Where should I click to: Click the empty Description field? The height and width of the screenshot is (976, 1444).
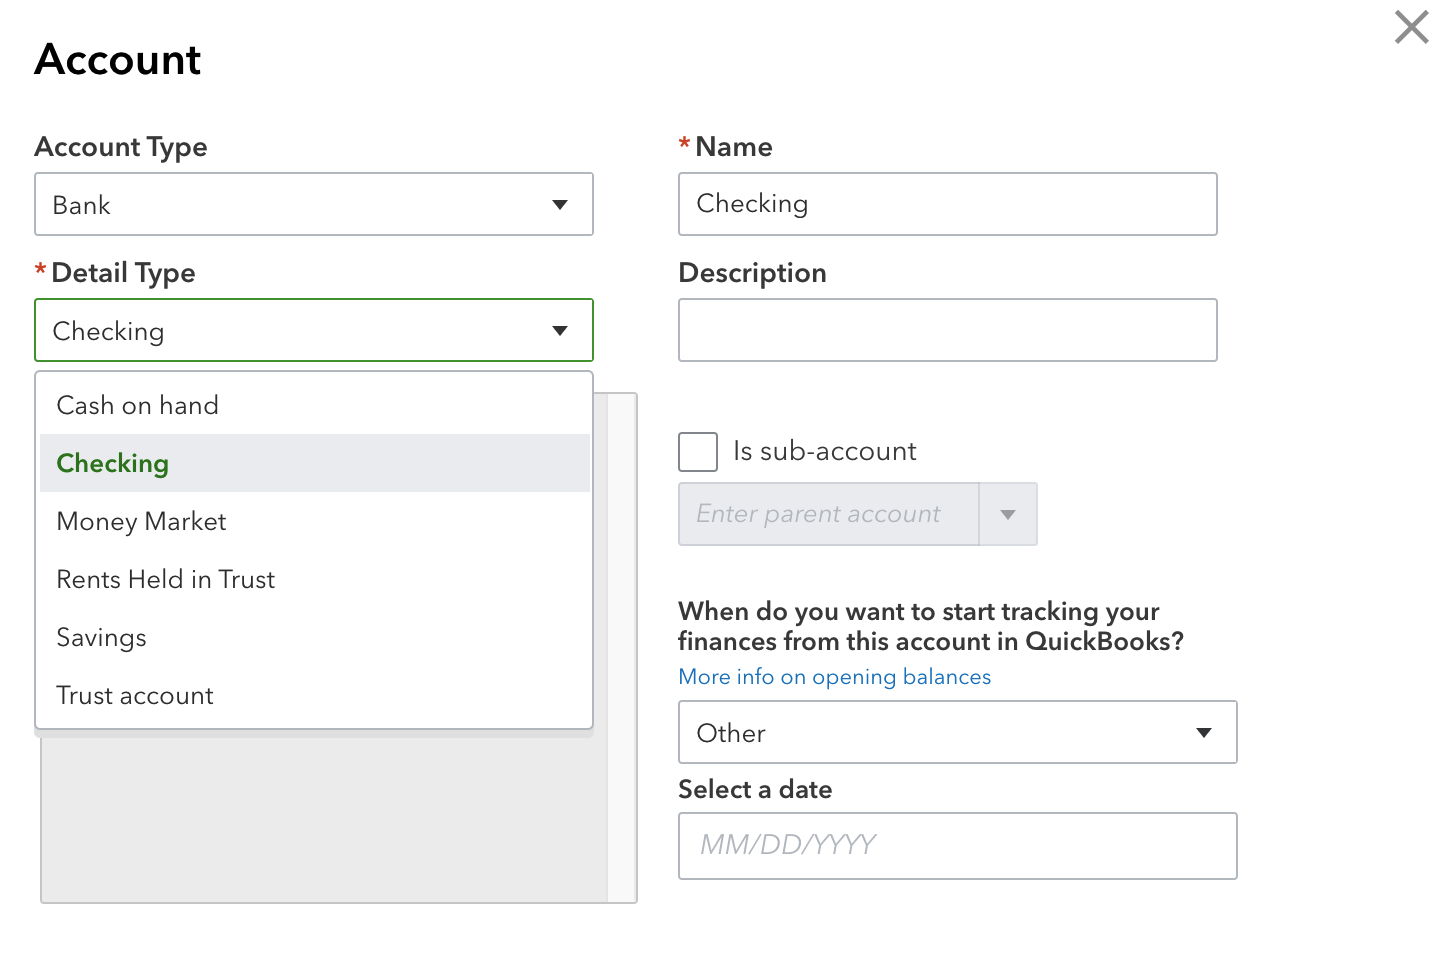coord(947,330)
